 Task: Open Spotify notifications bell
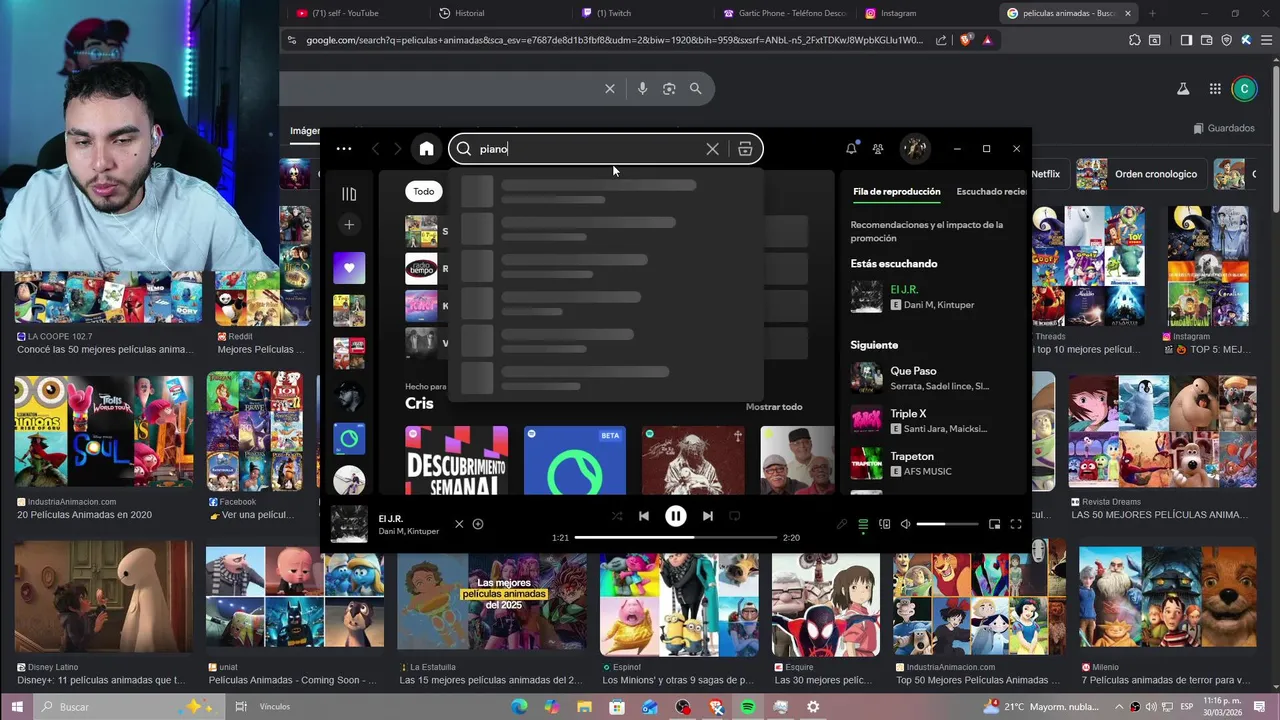[x=851, y=149]
